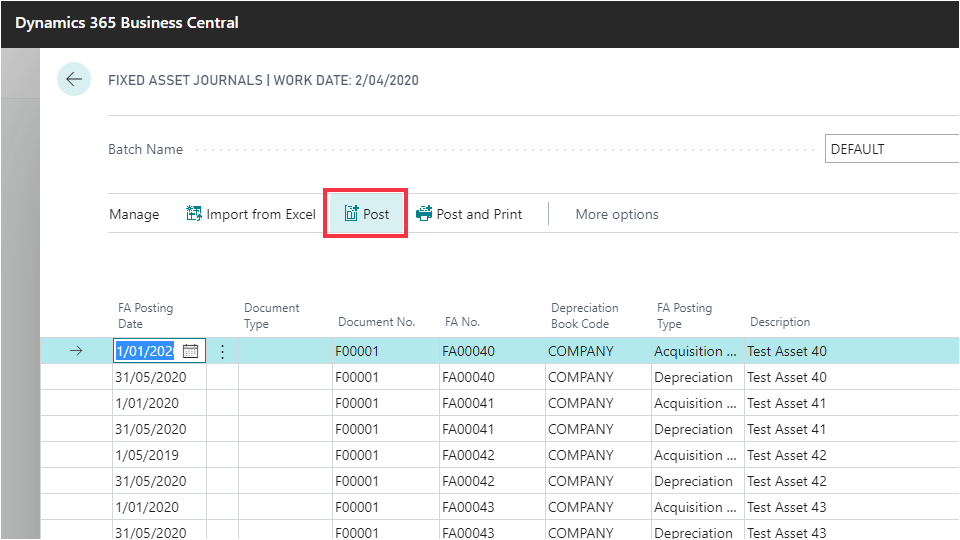
Task: Click the Post and Print printer icon
Action: click(424, 214)
